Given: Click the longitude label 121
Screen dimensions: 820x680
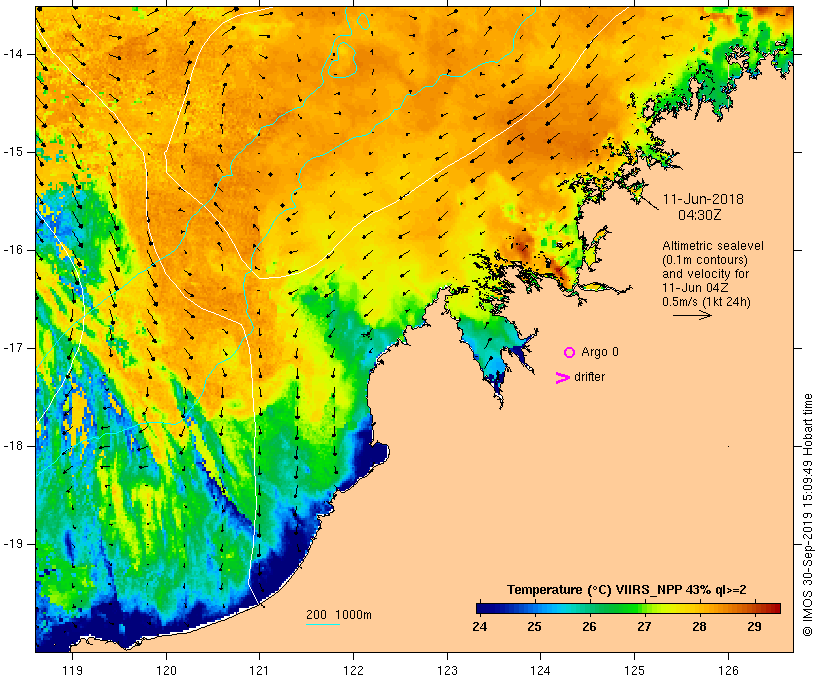Looking at the screenshot, I should 259,670.
